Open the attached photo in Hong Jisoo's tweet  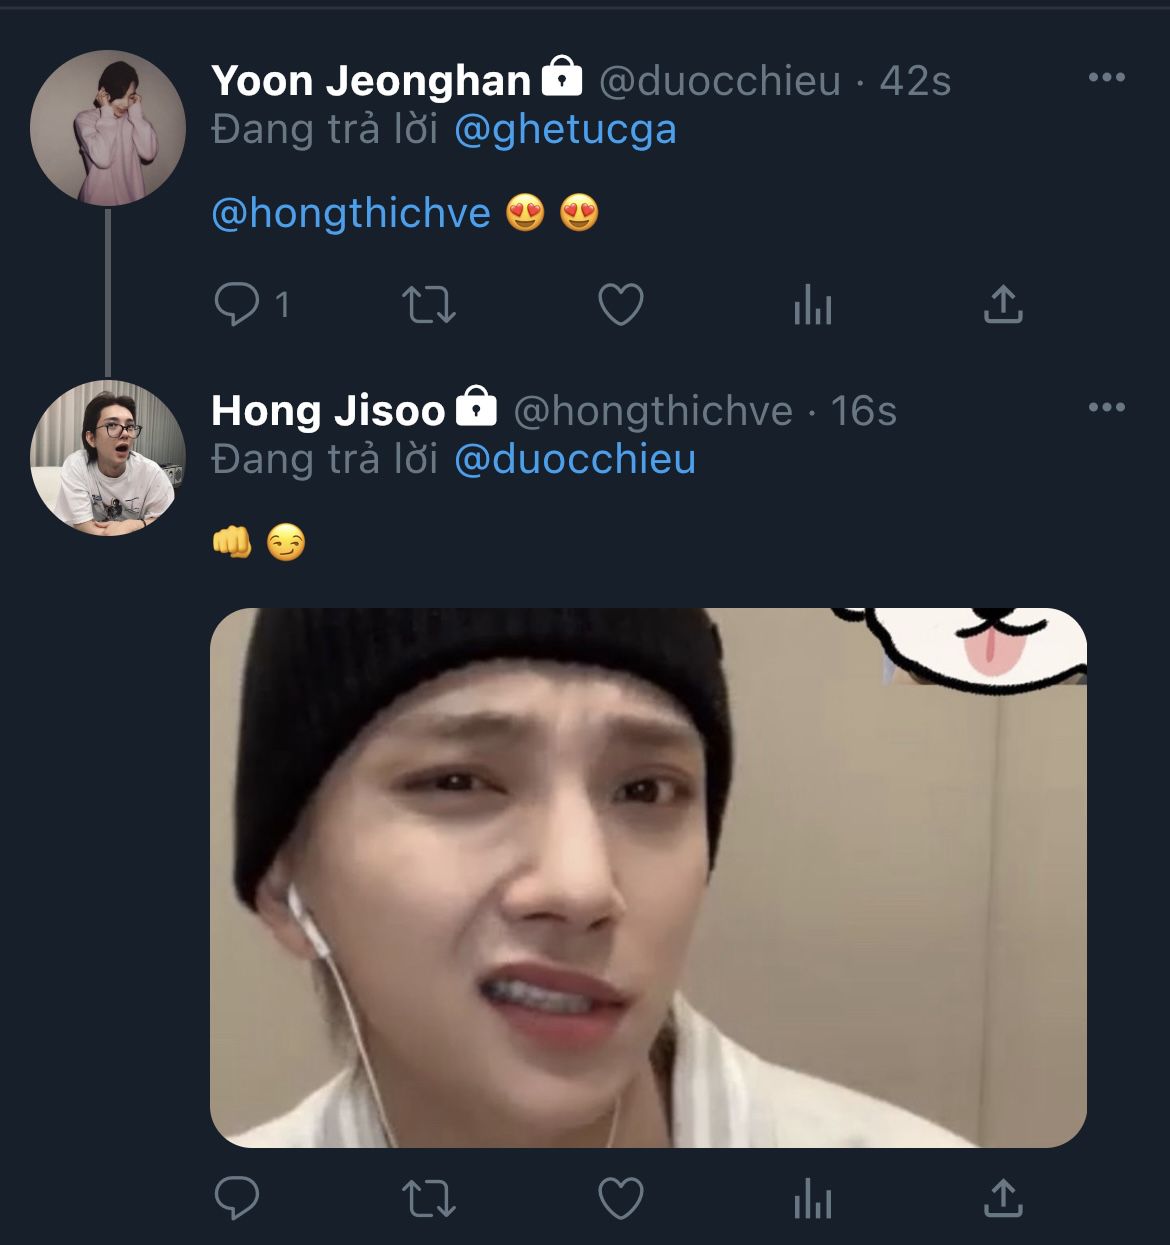(x=648, y=878)
